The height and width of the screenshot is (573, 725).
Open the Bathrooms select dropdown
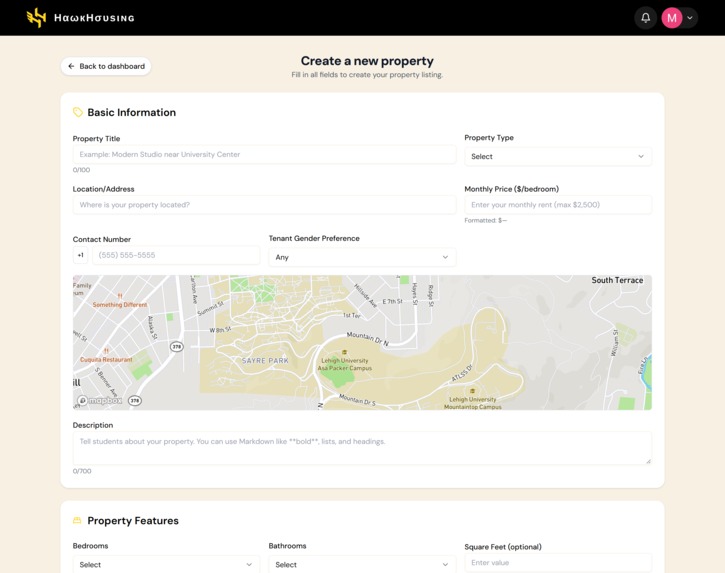362,565
